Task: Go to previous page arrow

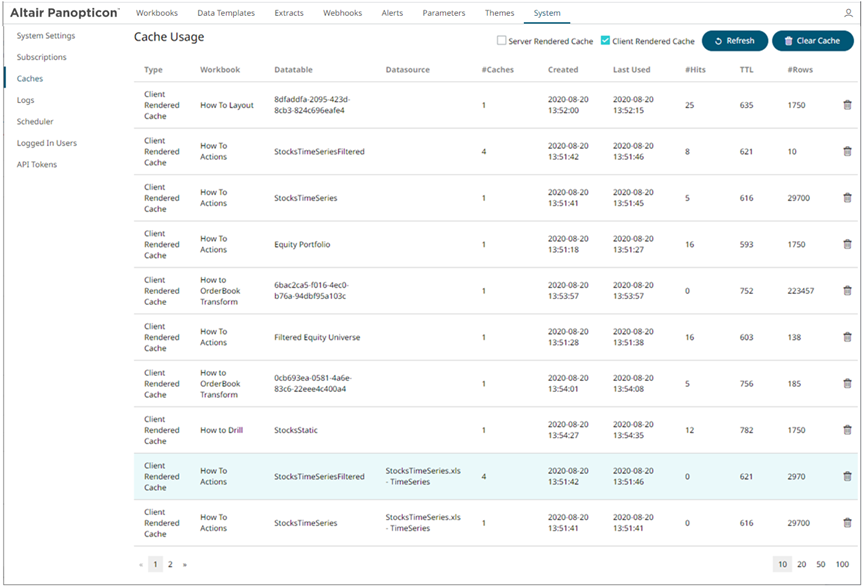Action: (141, 565)
